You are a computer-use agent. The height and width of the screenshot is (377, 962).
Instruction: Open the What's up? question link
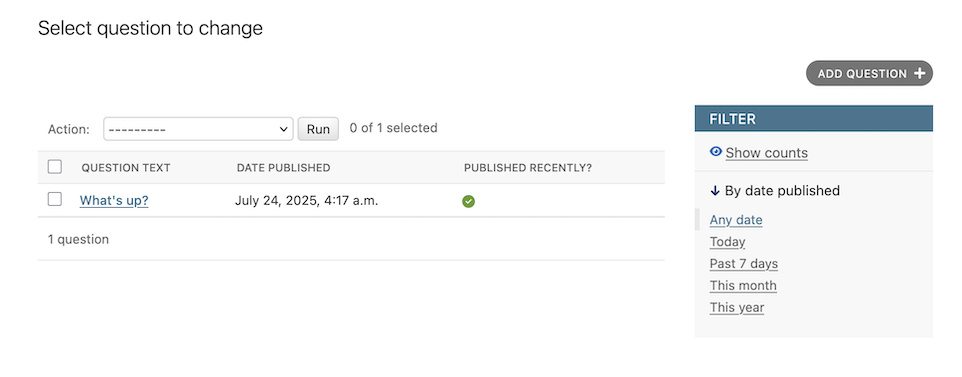coord(114,201)
